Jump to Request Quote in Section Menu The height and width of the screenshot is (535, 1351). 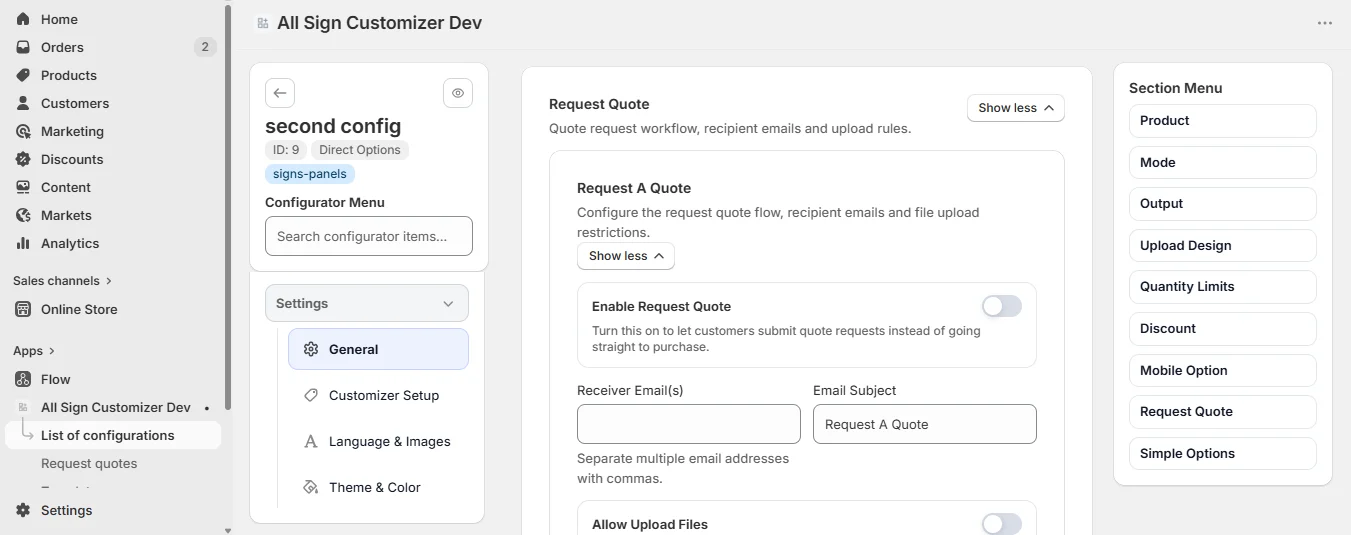[x=1223, y=412]
